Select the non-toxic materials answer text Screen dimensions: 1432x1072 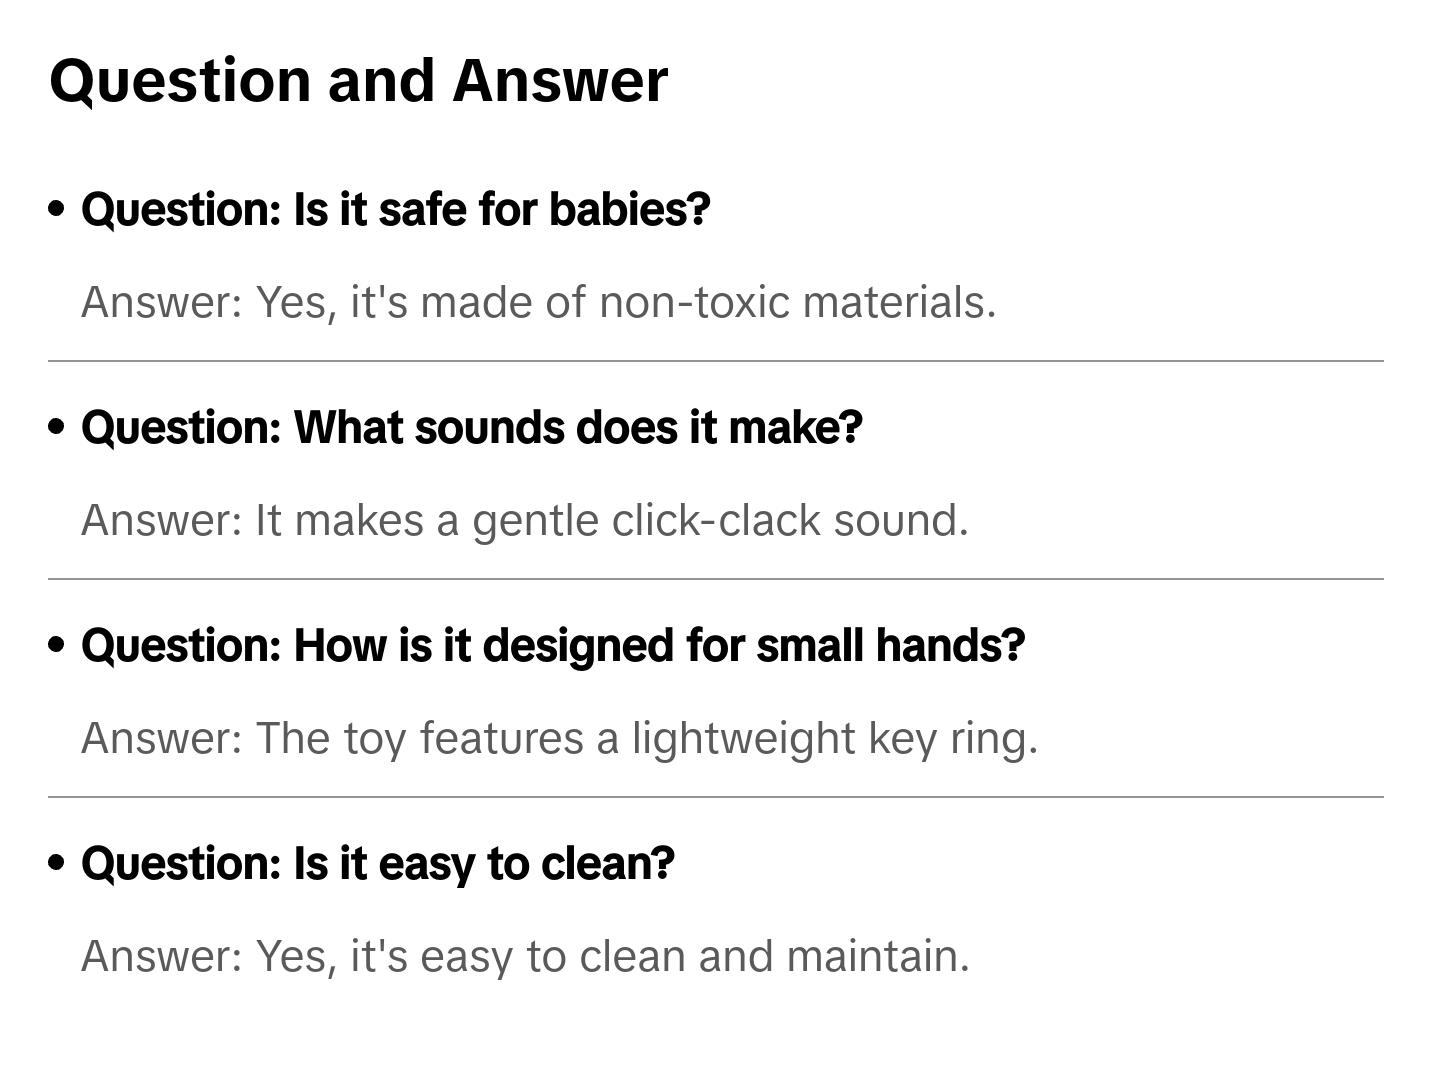coord(538,302)
